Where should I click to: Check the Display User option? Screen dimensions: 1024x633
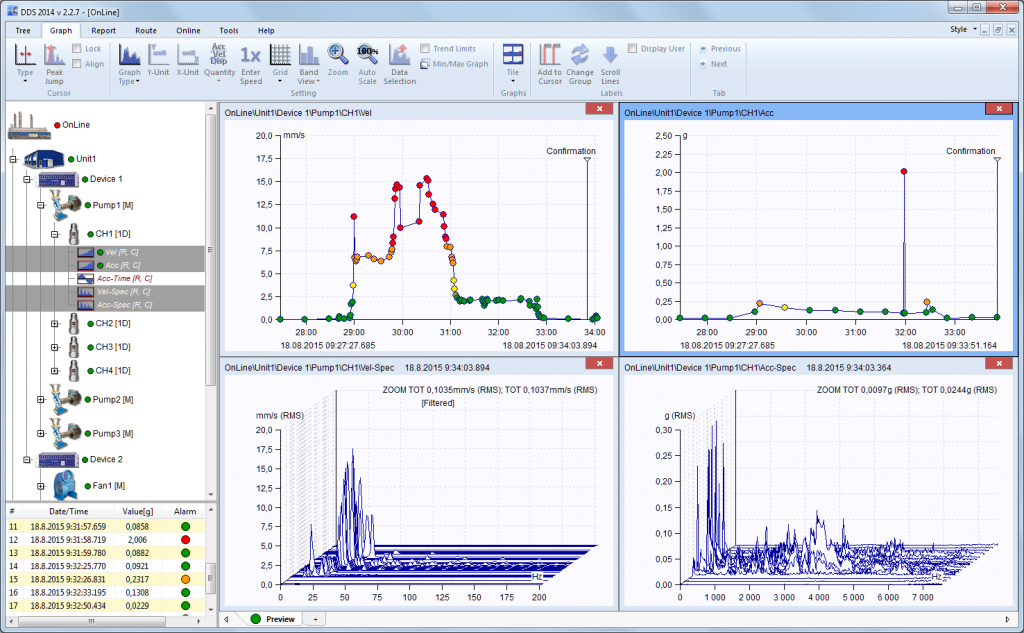coord(633,48)
